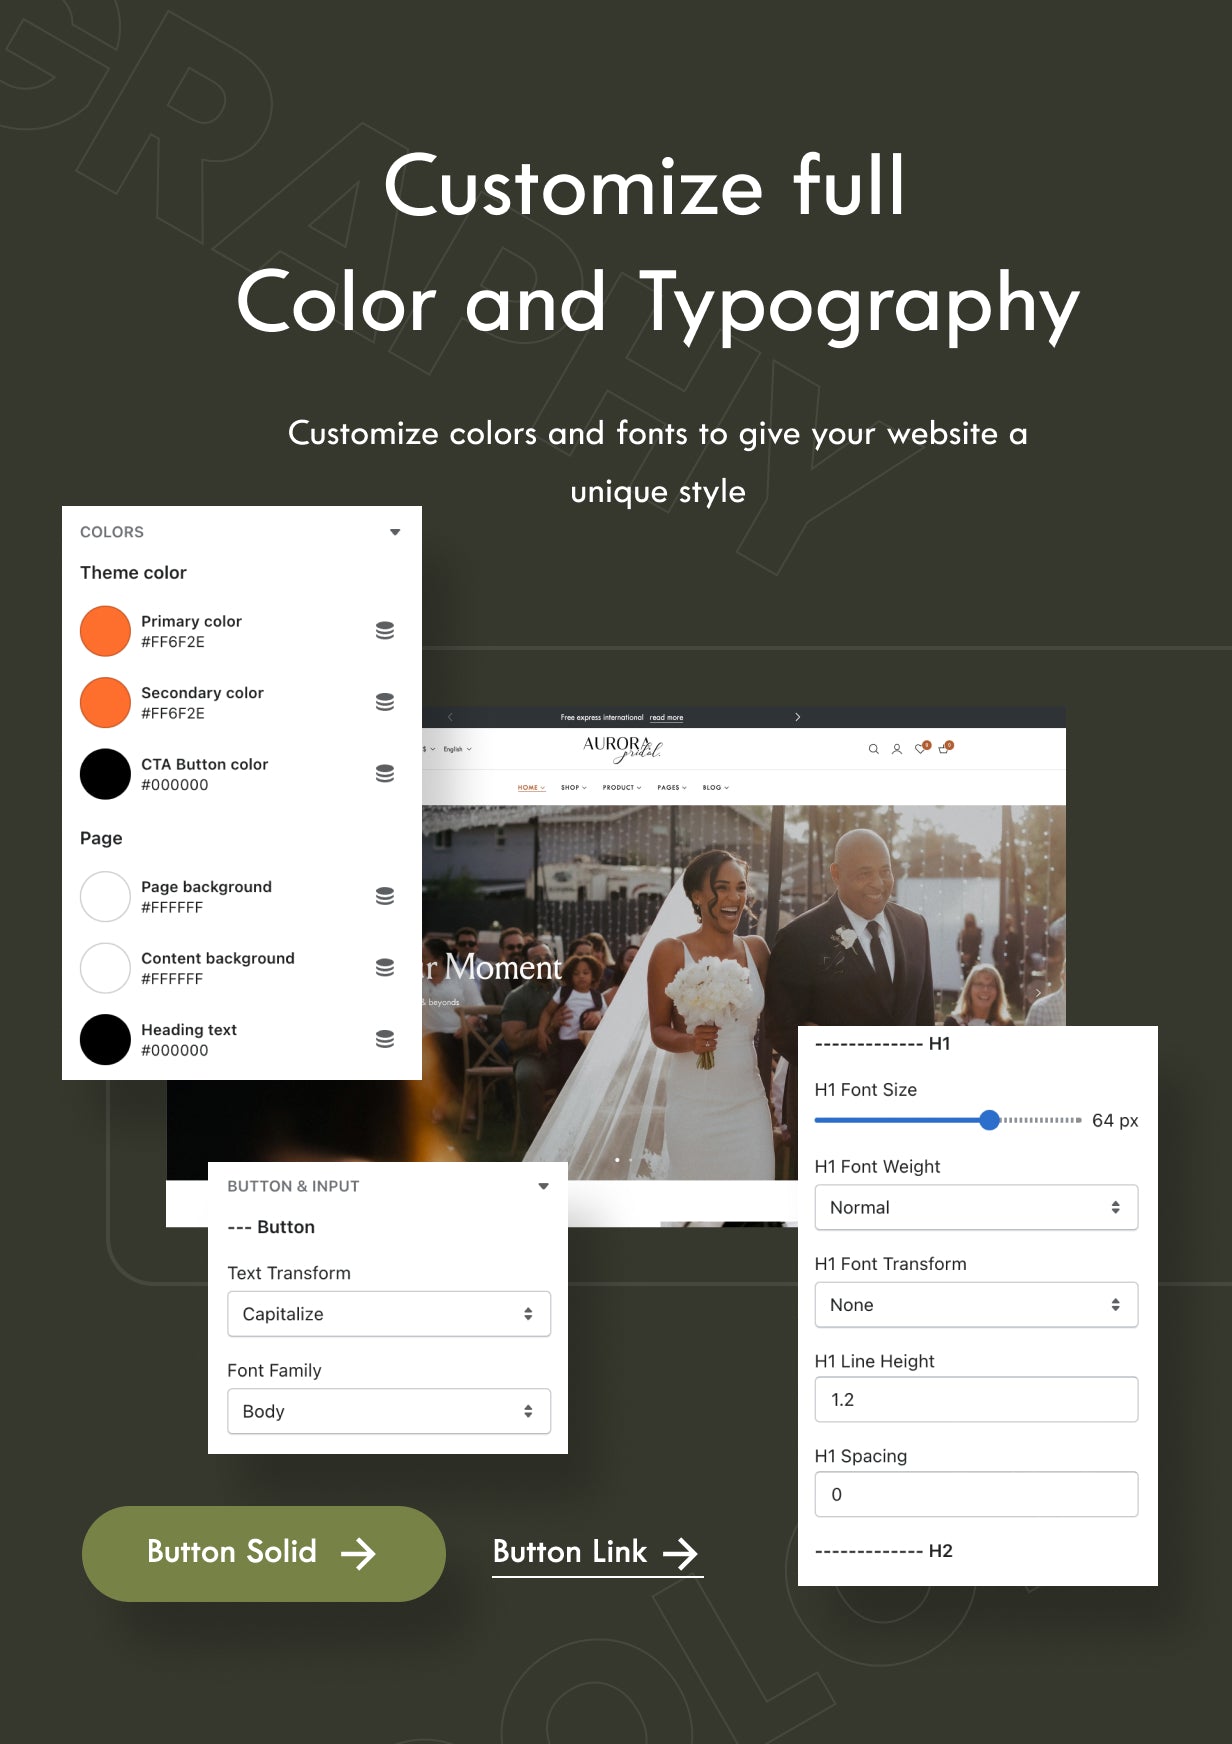The width and height of the screenshot is (1232, 1744).
Task: Click the H1 Line Height input field
Action: (x=976, y=1400)
